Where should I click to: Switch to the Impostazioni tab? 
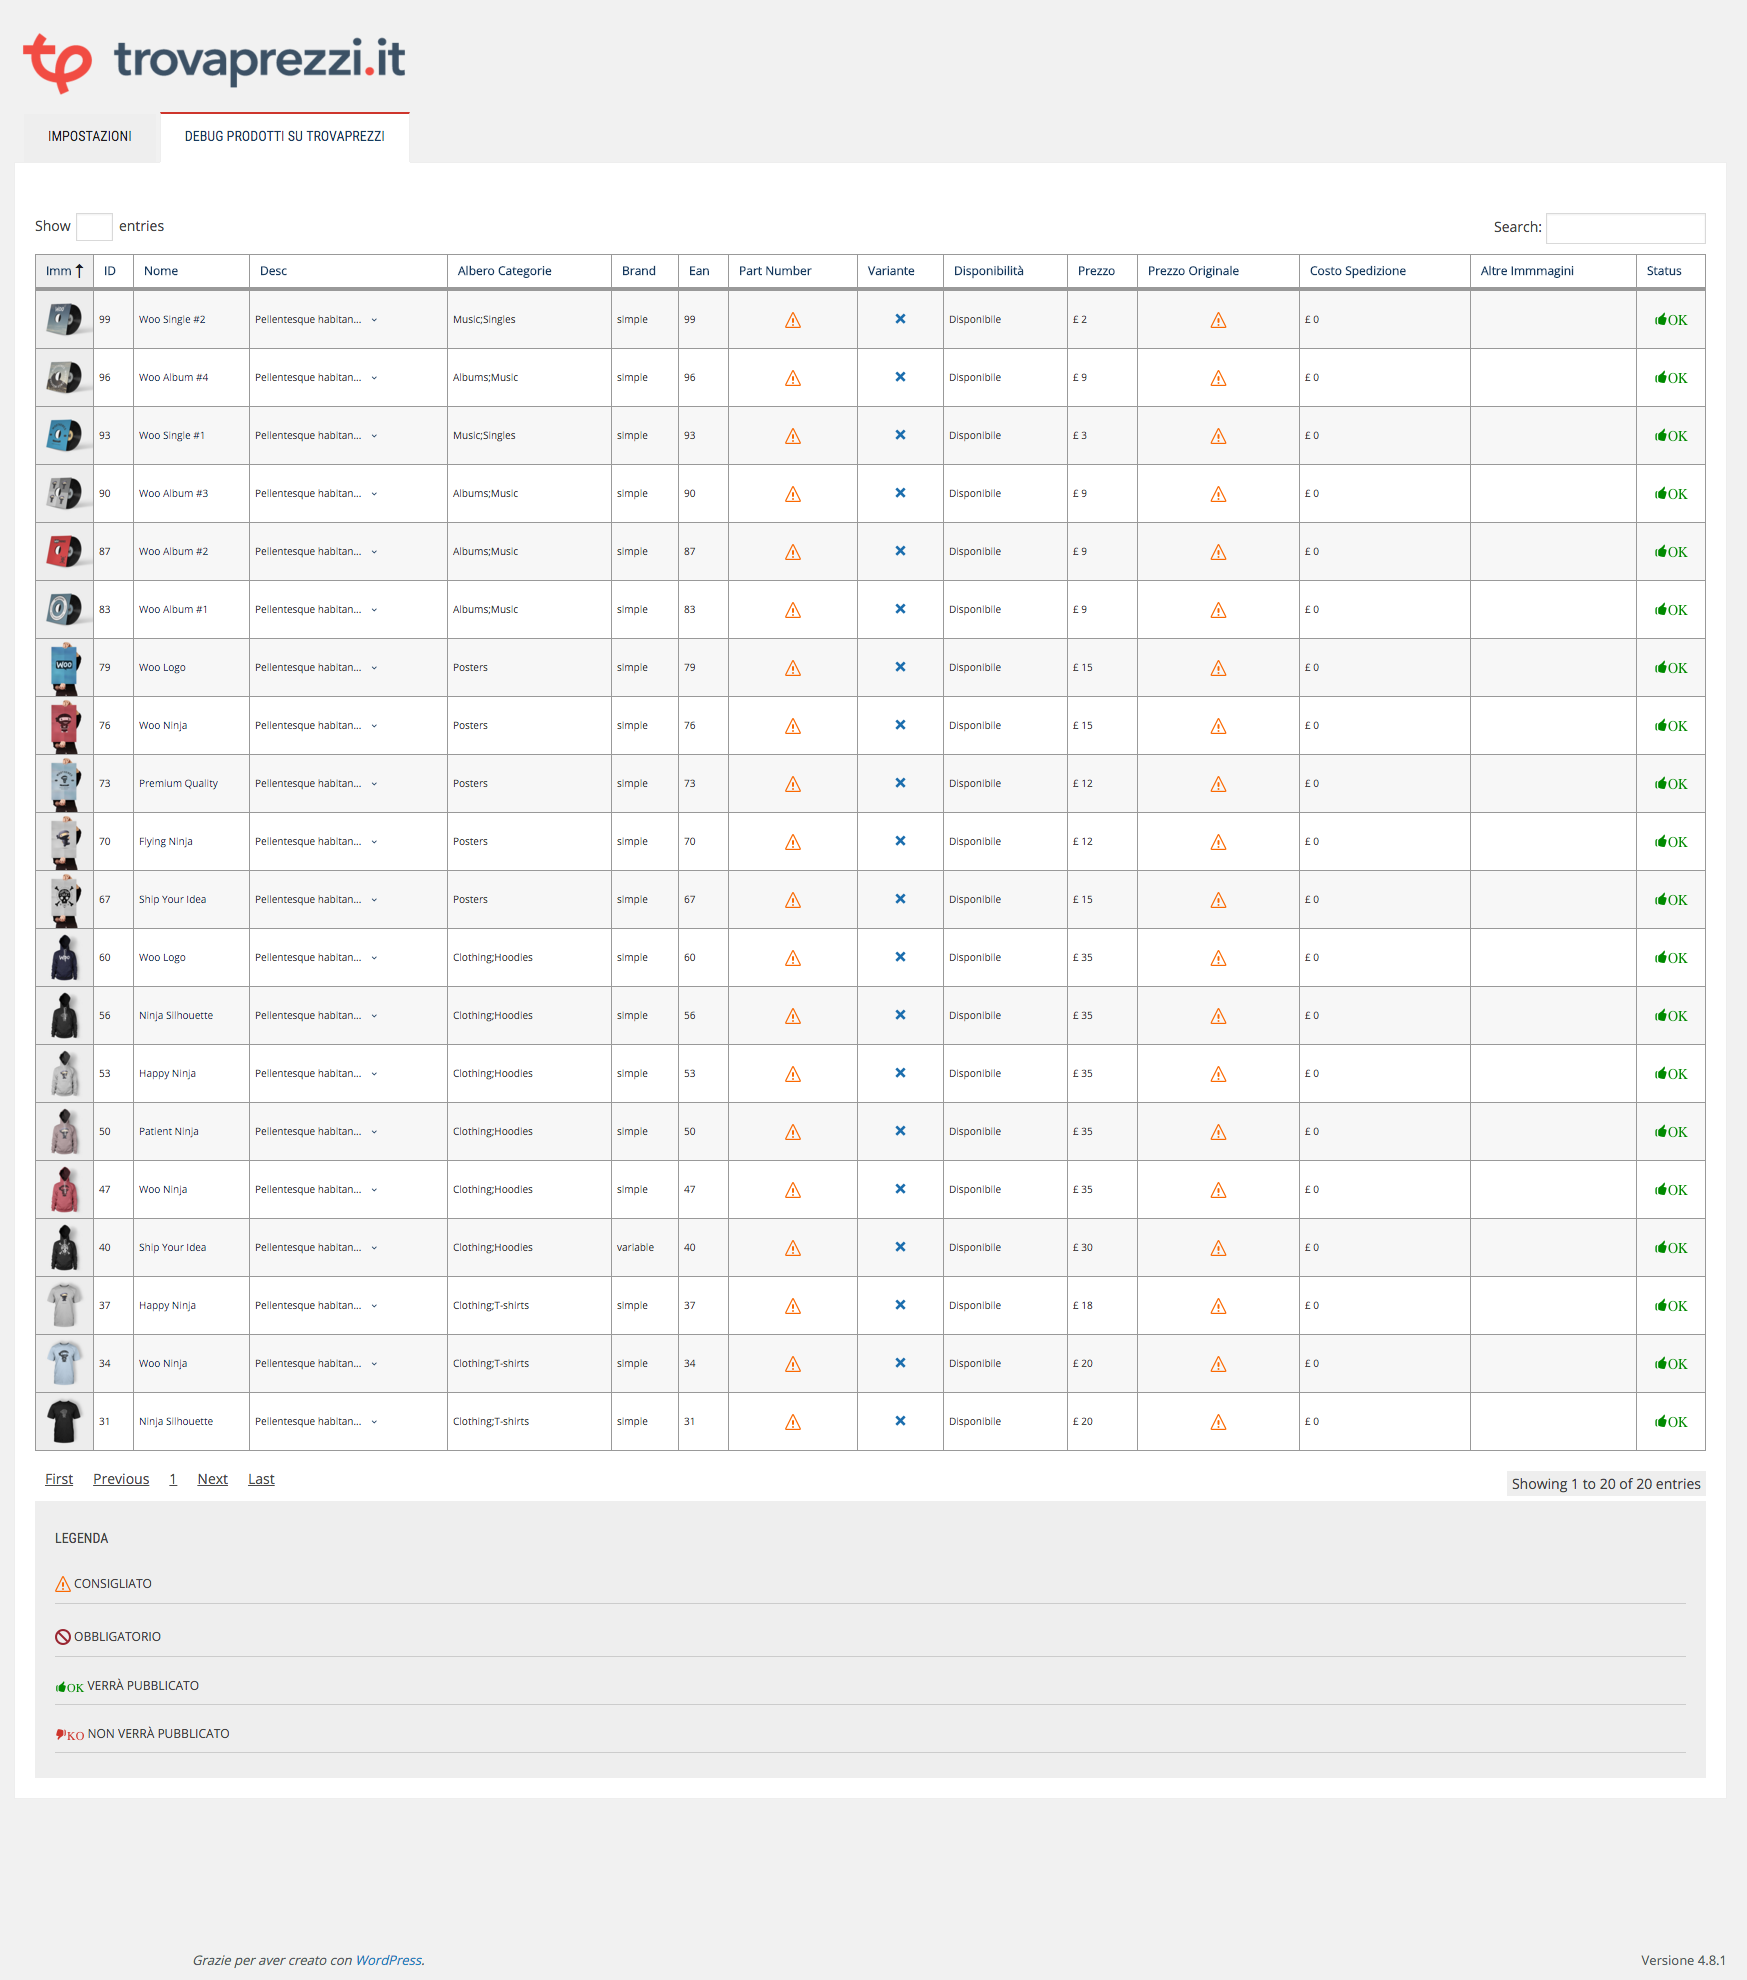click(x=90, y=137)
